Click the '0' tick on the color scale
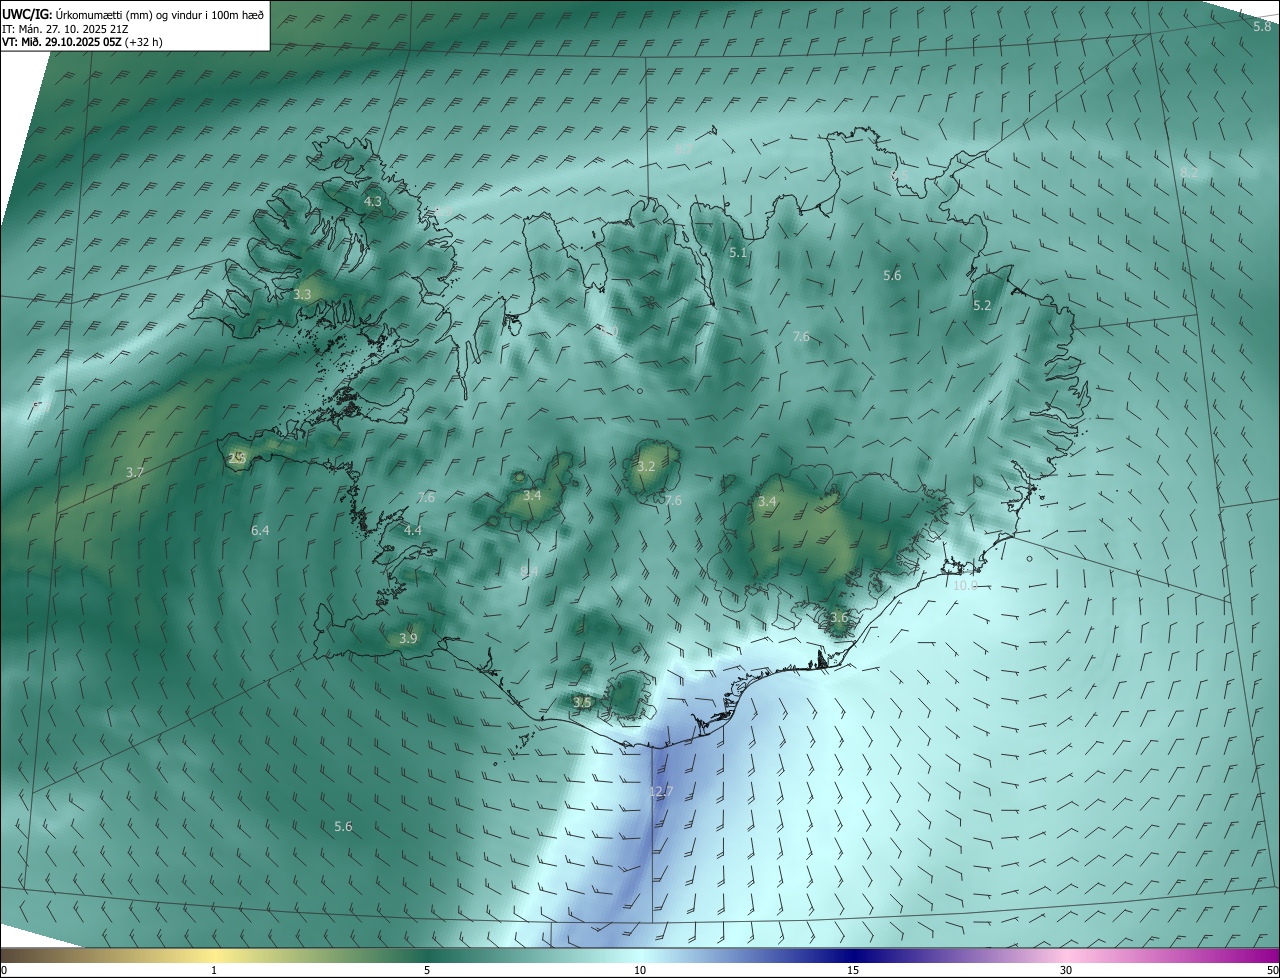1280x978 pixels. pos(4,971)
